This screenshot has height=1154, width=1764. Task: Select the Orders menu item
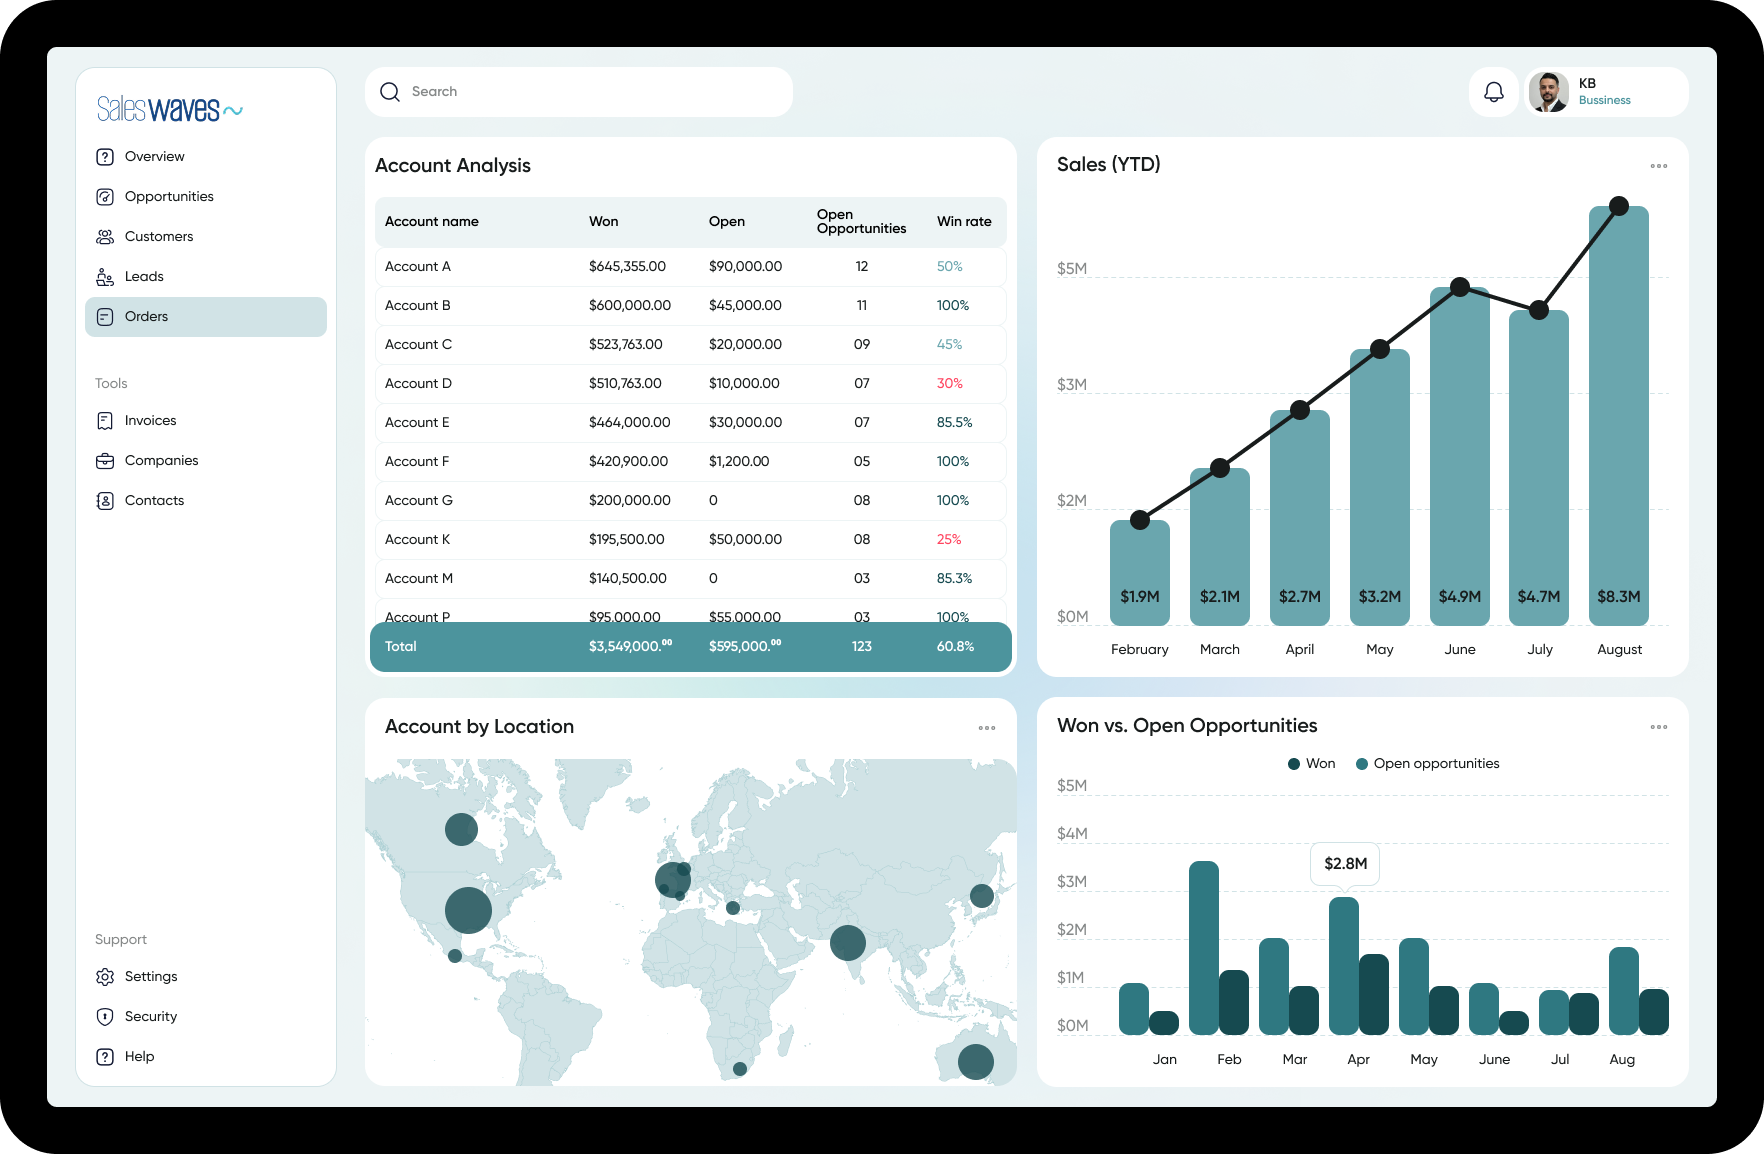tap(206, 317)
